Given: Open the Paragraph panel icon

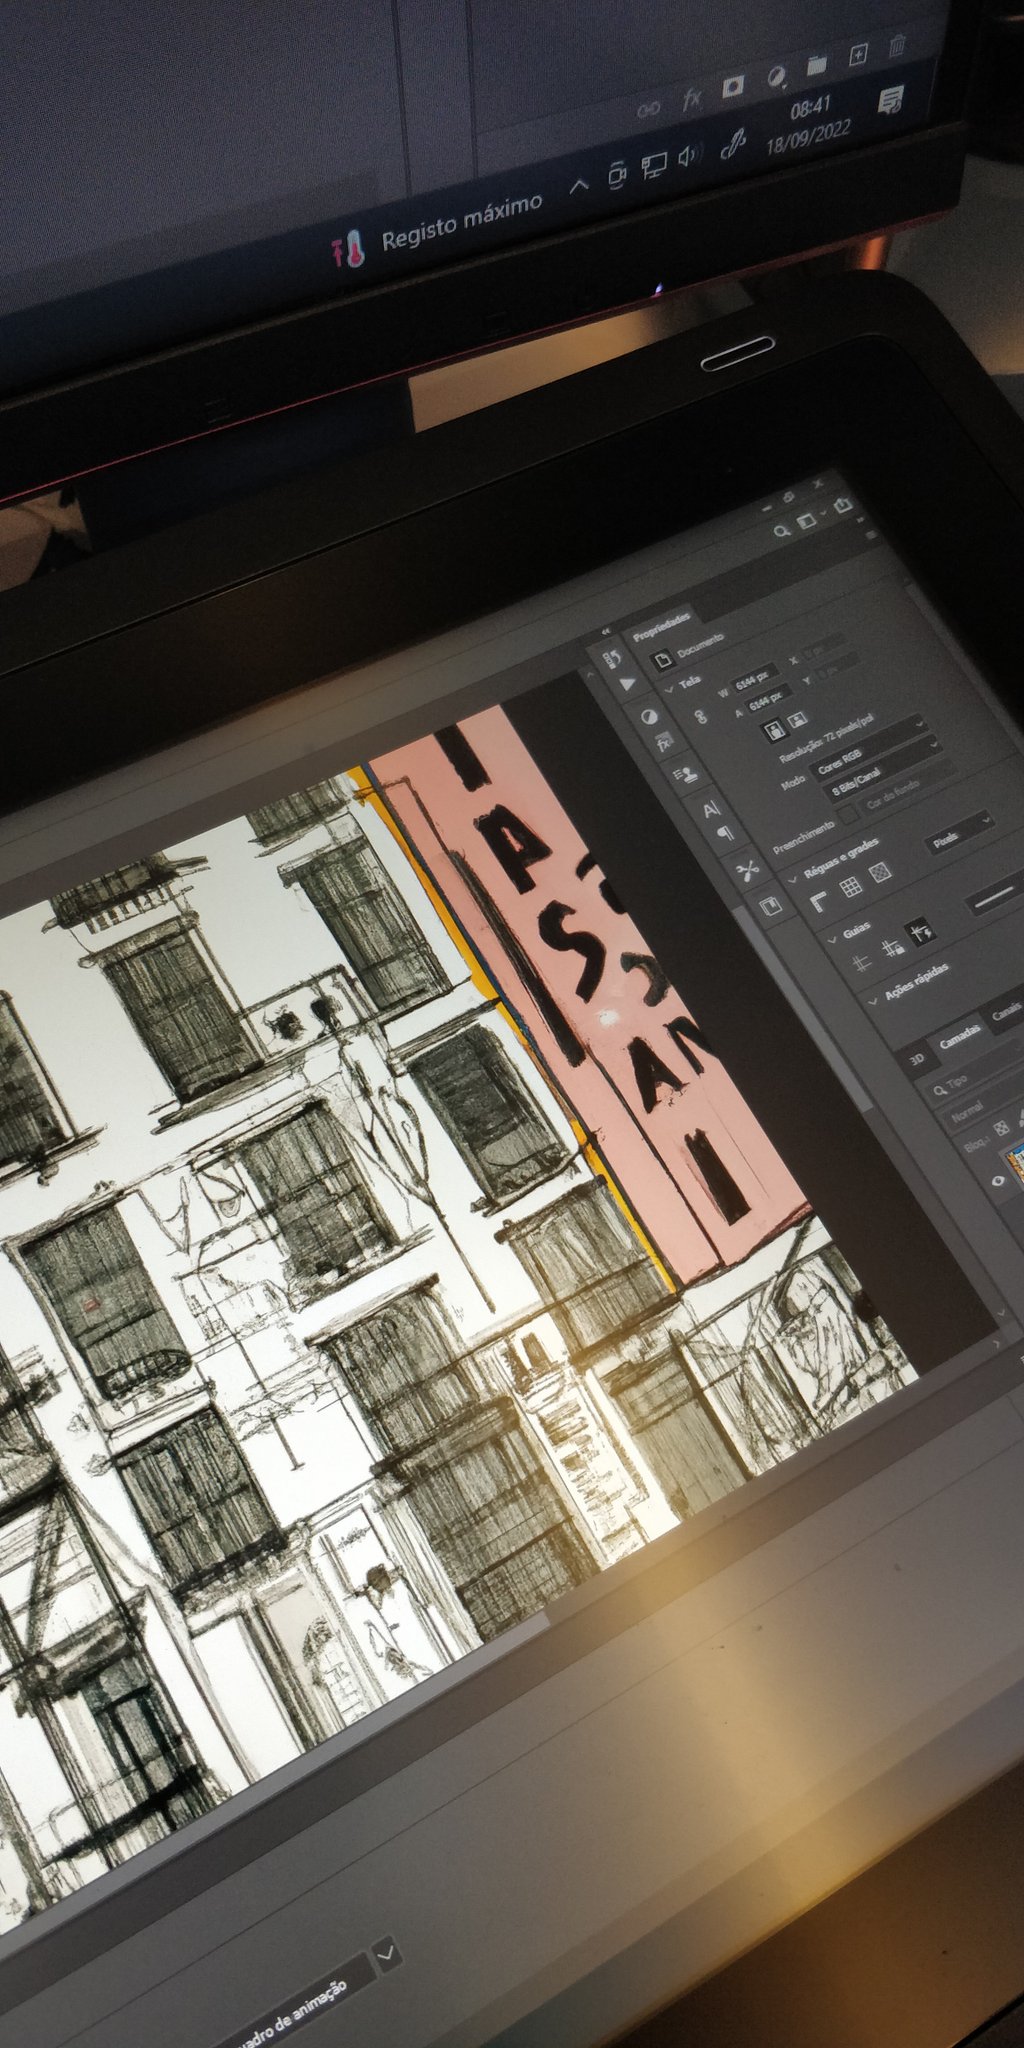Looking at the screenshot, I should tap(727, 834).
